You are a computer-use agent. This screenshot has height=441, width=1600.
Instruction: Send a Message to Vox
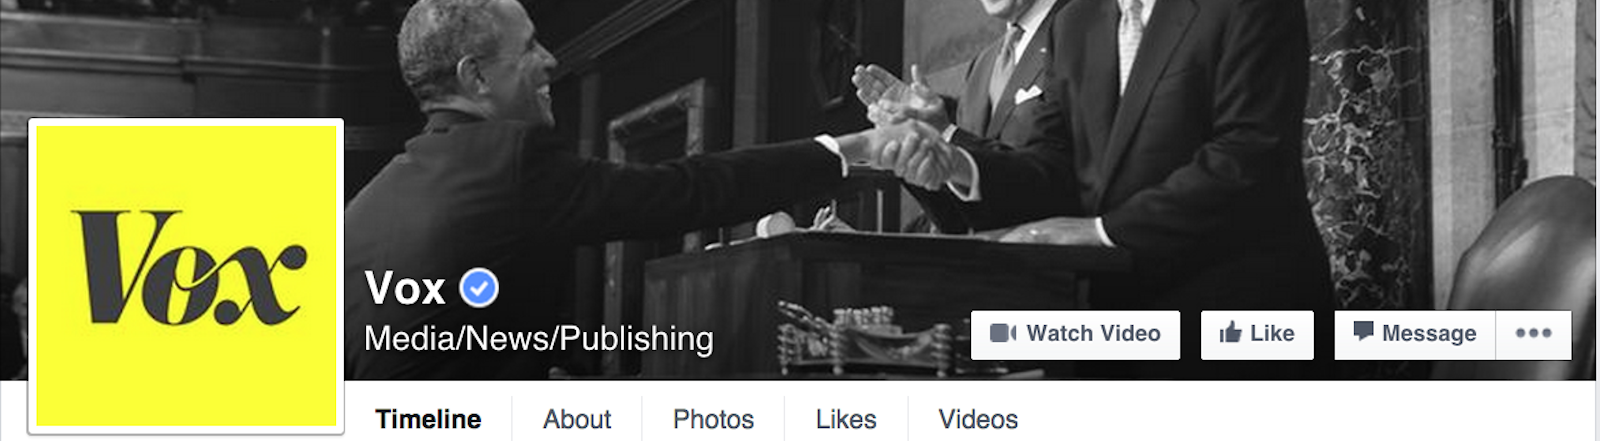click(x=1415, y=335)
